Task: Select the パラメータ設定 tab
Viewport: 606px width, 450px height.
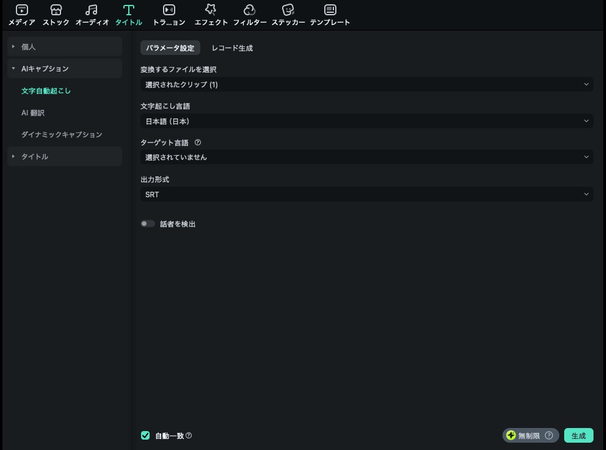Action: 170,48
